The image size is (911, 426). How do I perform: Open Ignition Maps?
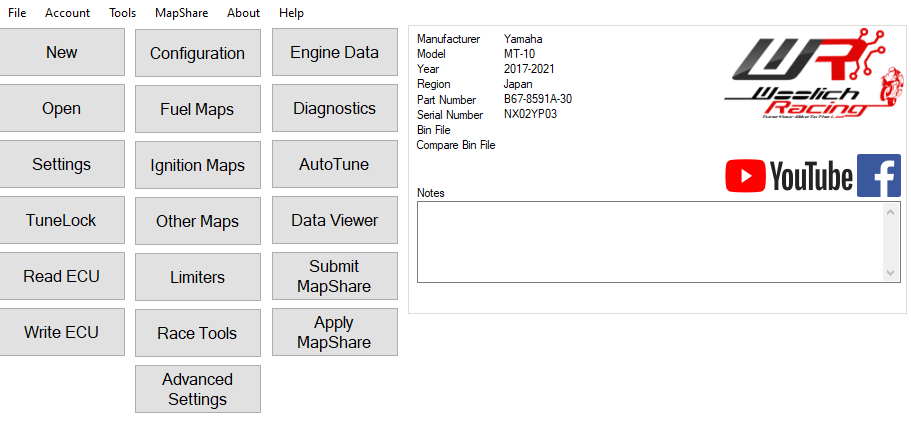tap(197, 165)
